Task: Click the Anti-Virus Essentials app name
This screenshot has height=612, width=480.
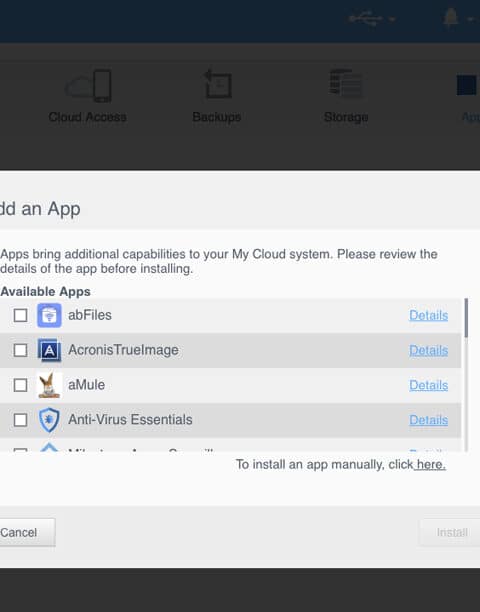Action: tap(130, 420)
